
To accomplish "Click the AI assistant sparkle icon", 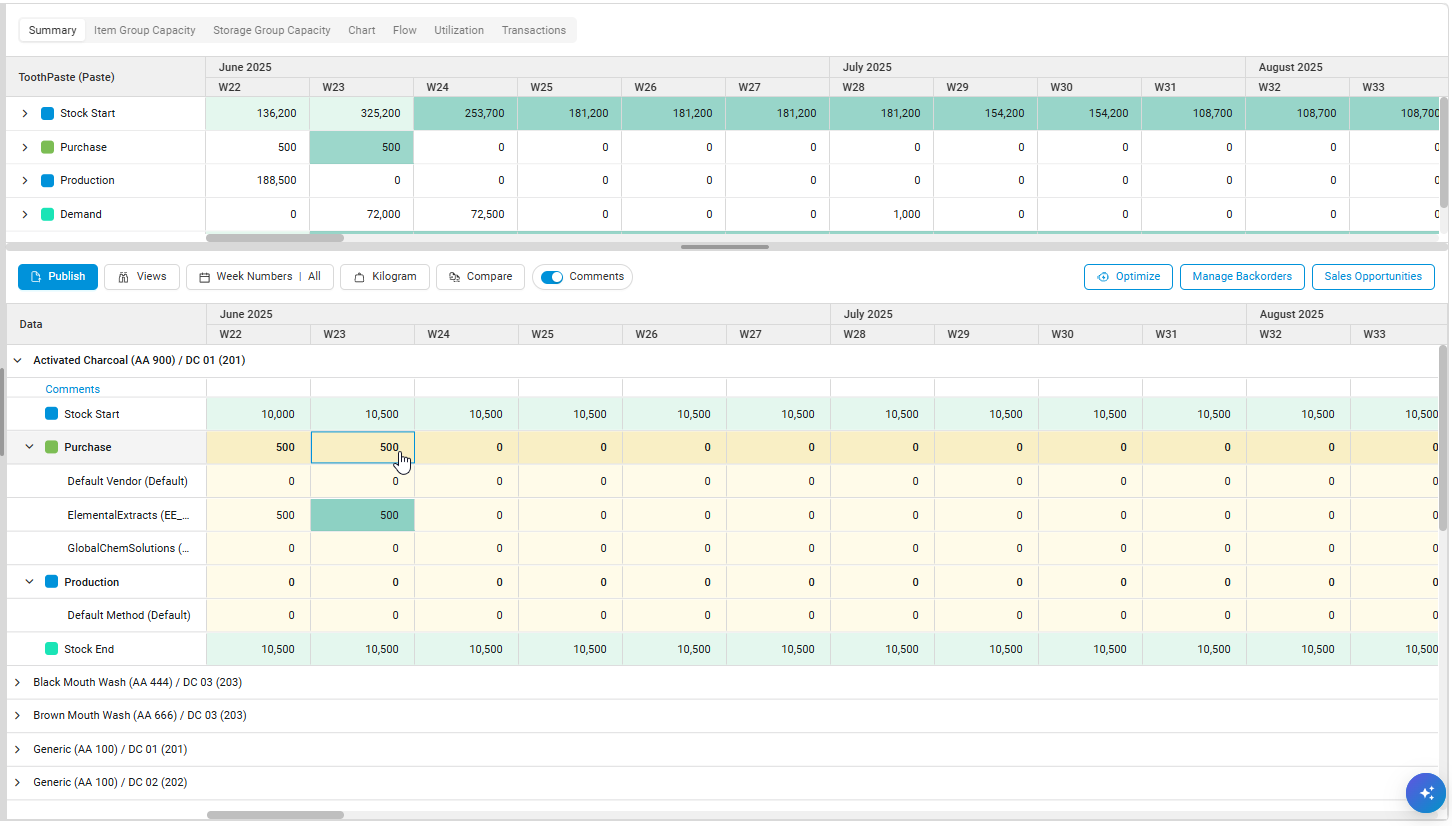I will click(1426, 793).
